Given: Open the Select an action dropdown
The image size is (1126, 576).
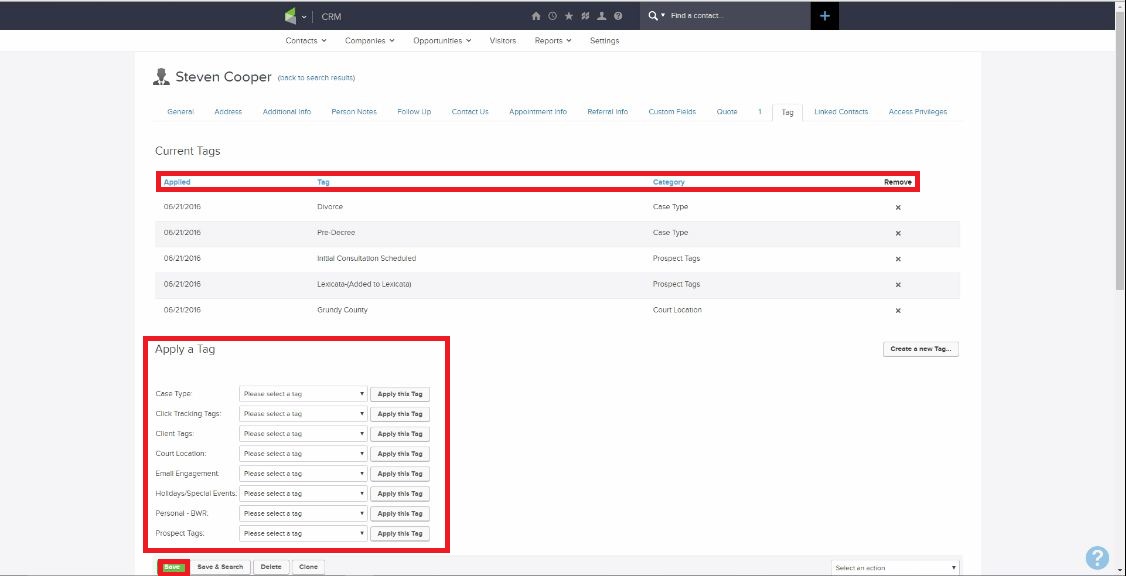Looking at the screenshot, I should click(x=895, y=567).
